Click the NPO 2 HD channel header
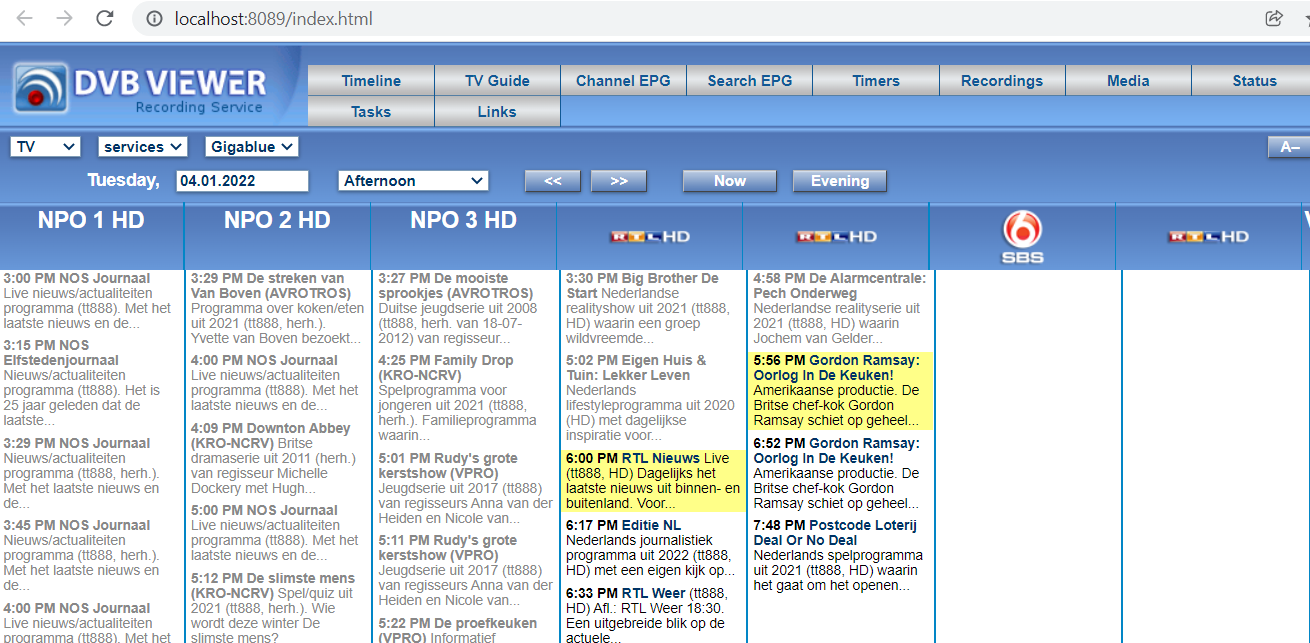This screenshot has width=1310, height=643. pos(277,220)
